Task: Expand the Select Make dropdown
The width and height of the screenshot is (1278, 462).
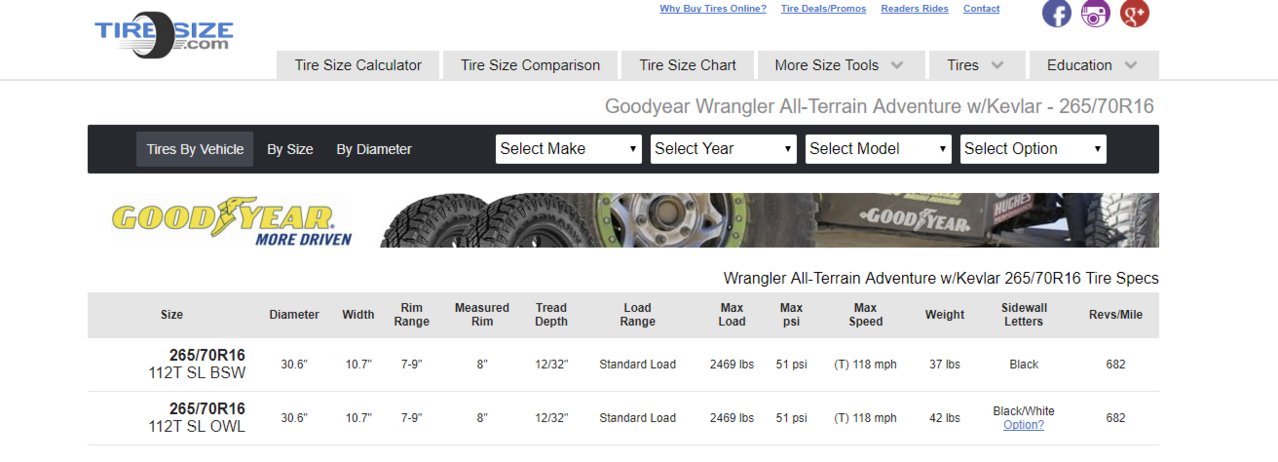Action: (x=569, y=149)
